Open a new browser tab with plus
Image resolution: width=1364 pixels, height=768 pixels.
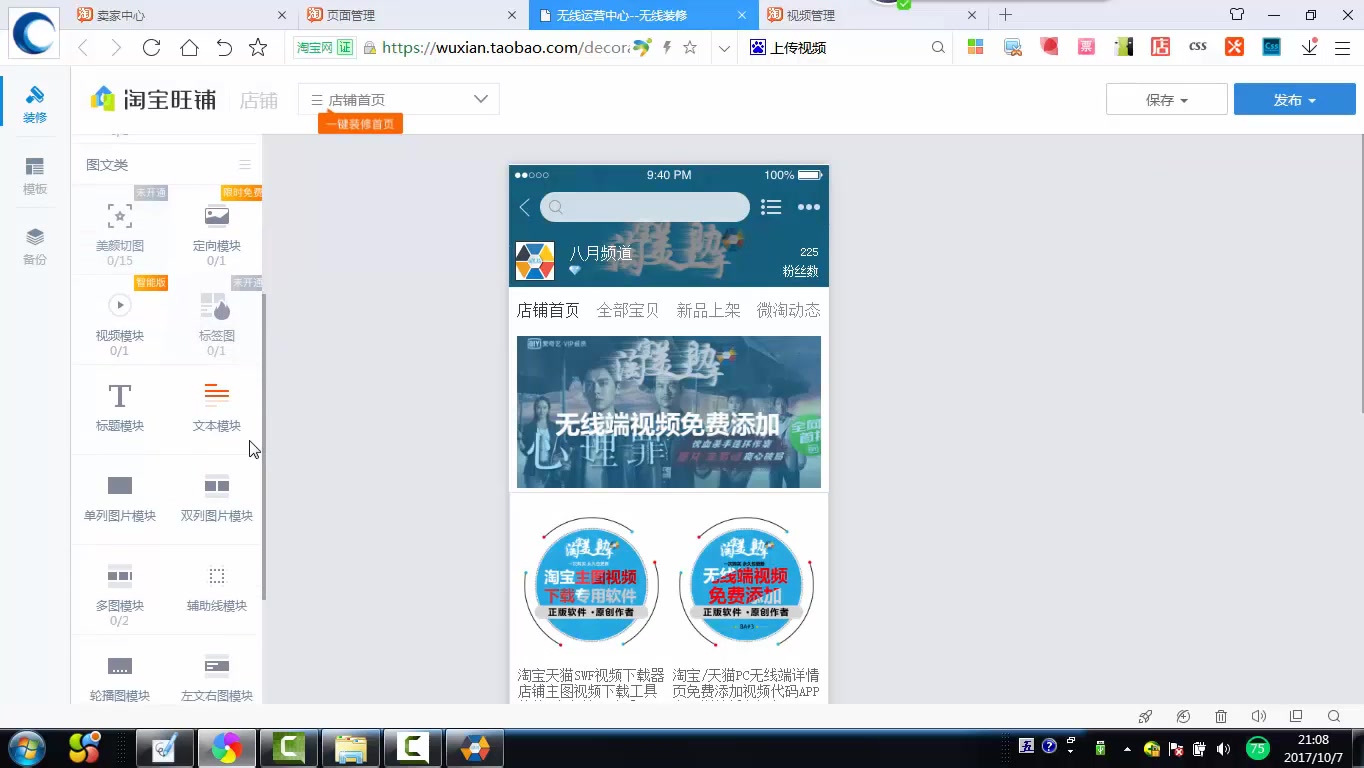[x=1006, y=15]
